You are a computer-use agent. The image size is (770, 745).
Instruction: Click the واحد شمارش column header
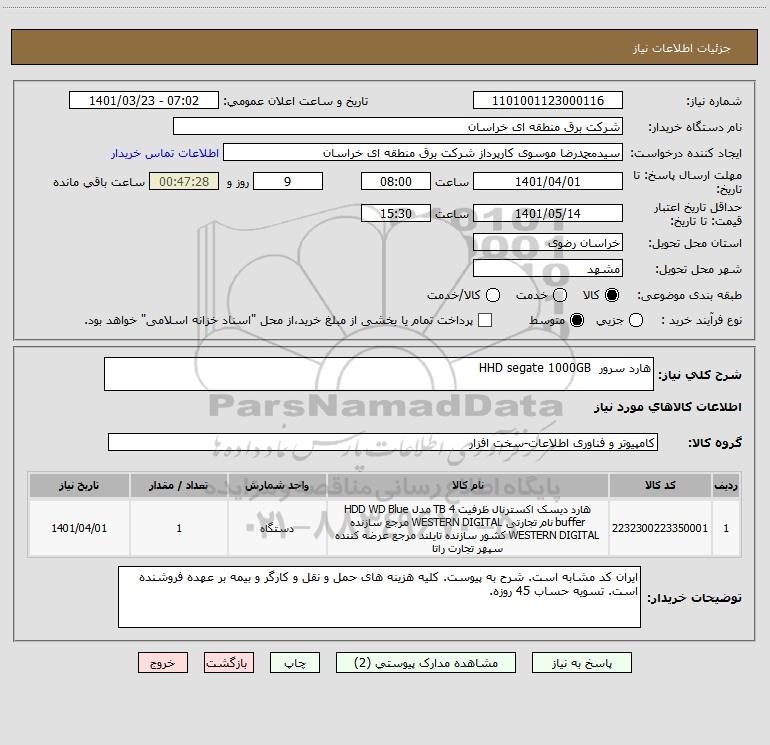click(277, 485)
